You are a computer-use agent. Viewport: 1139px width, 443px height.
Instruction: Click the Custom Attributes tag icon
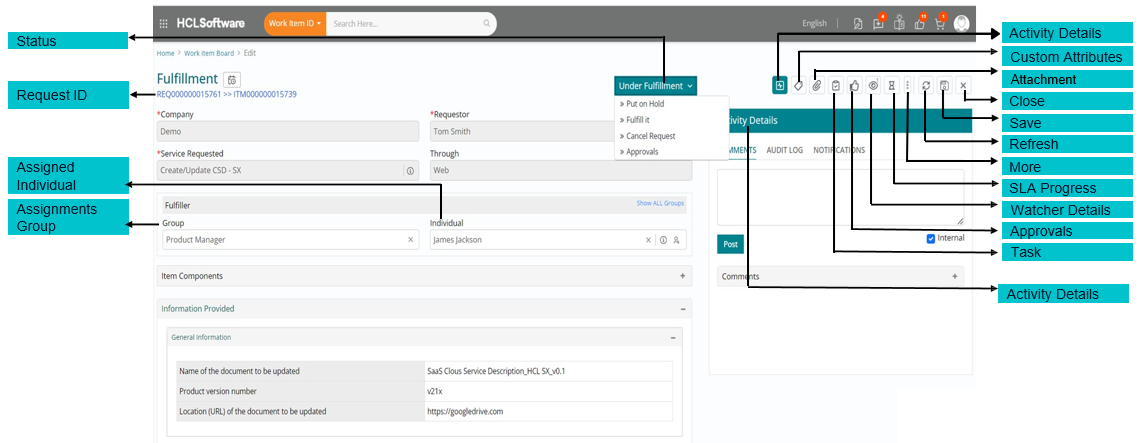point(798,86)
